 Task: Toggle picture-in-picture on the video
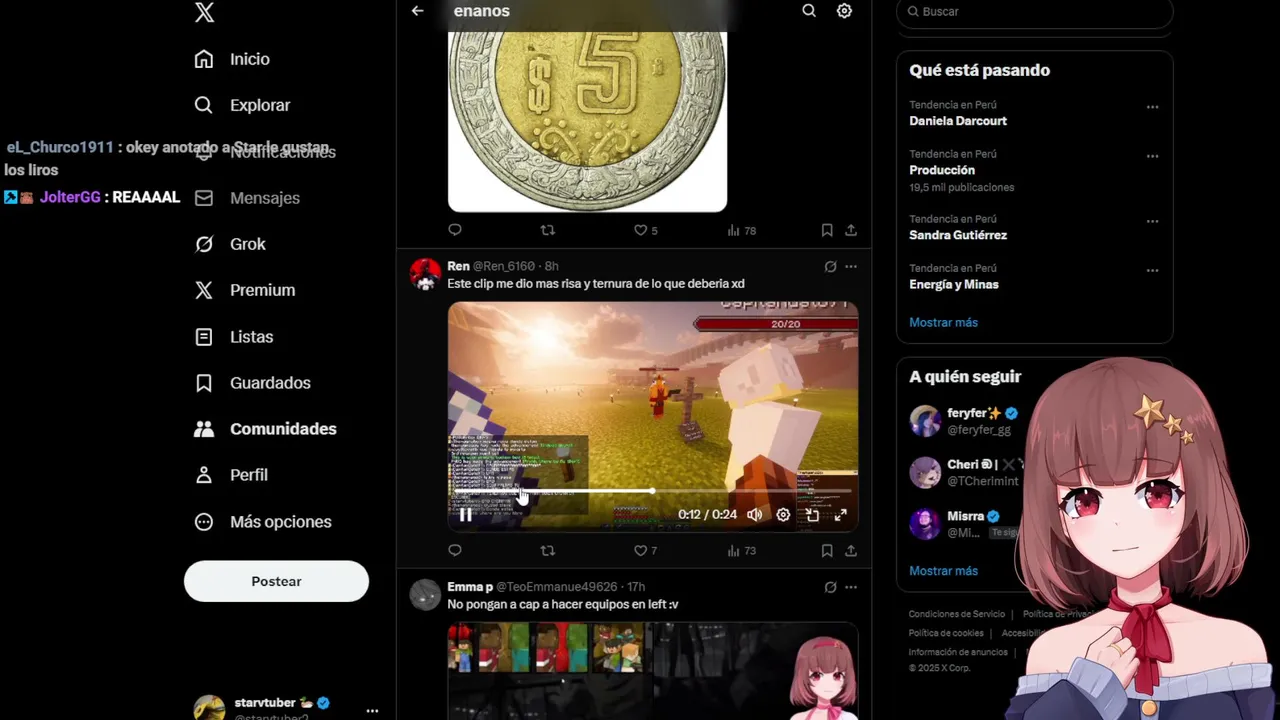[812, 515]
